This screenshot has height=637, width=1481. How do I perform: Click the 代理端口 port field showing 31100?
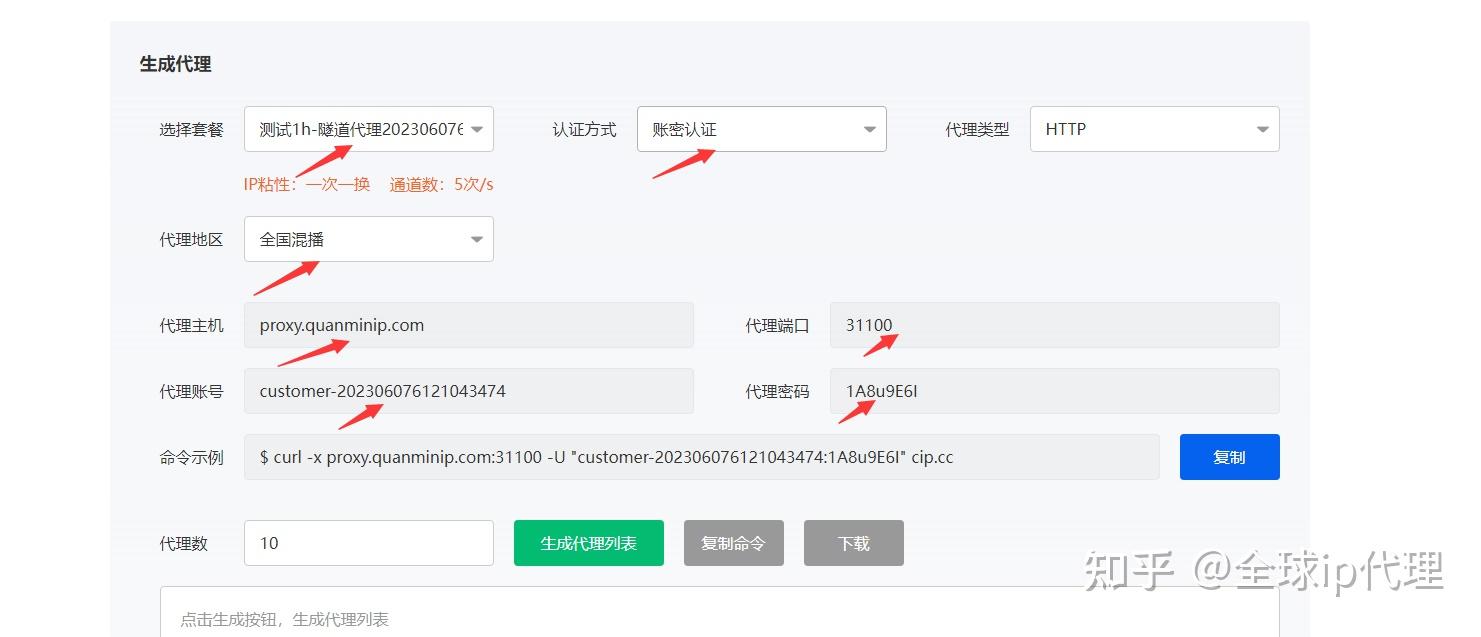(x=1053, y=324)
